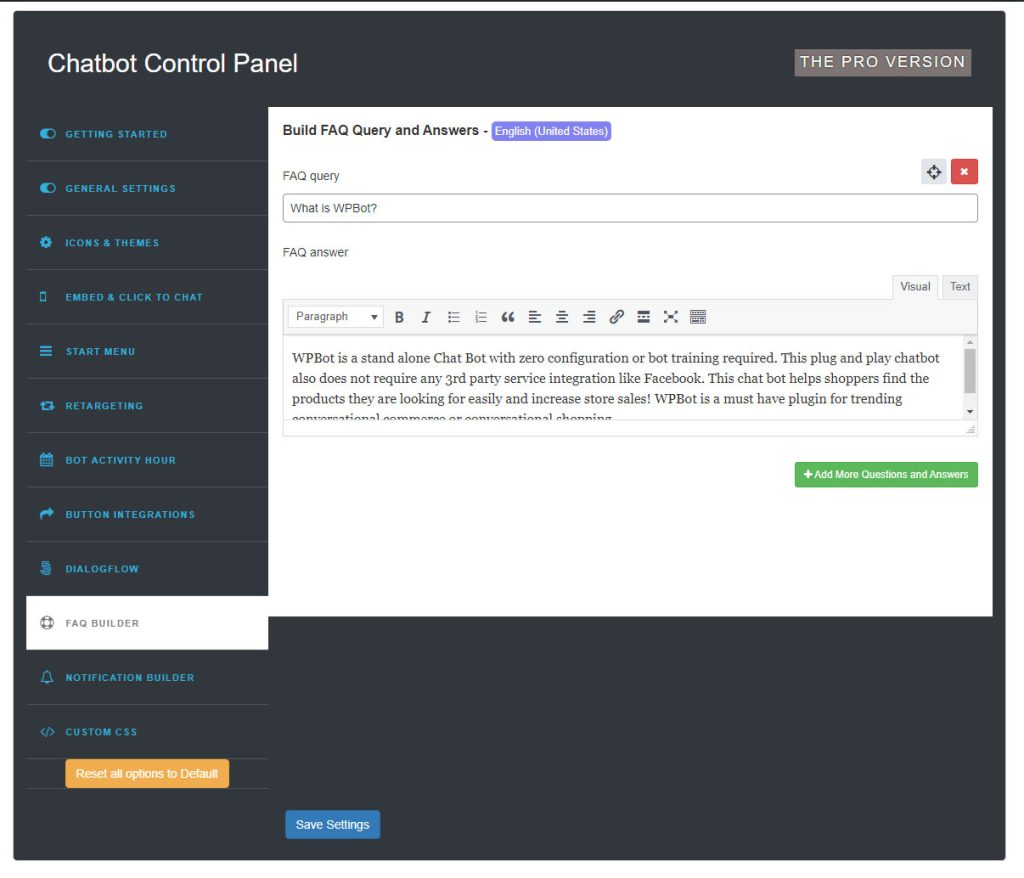1024x878 pixels.
Task: Add a blockquote to the FAQ answer
Action: click(507, 316)
